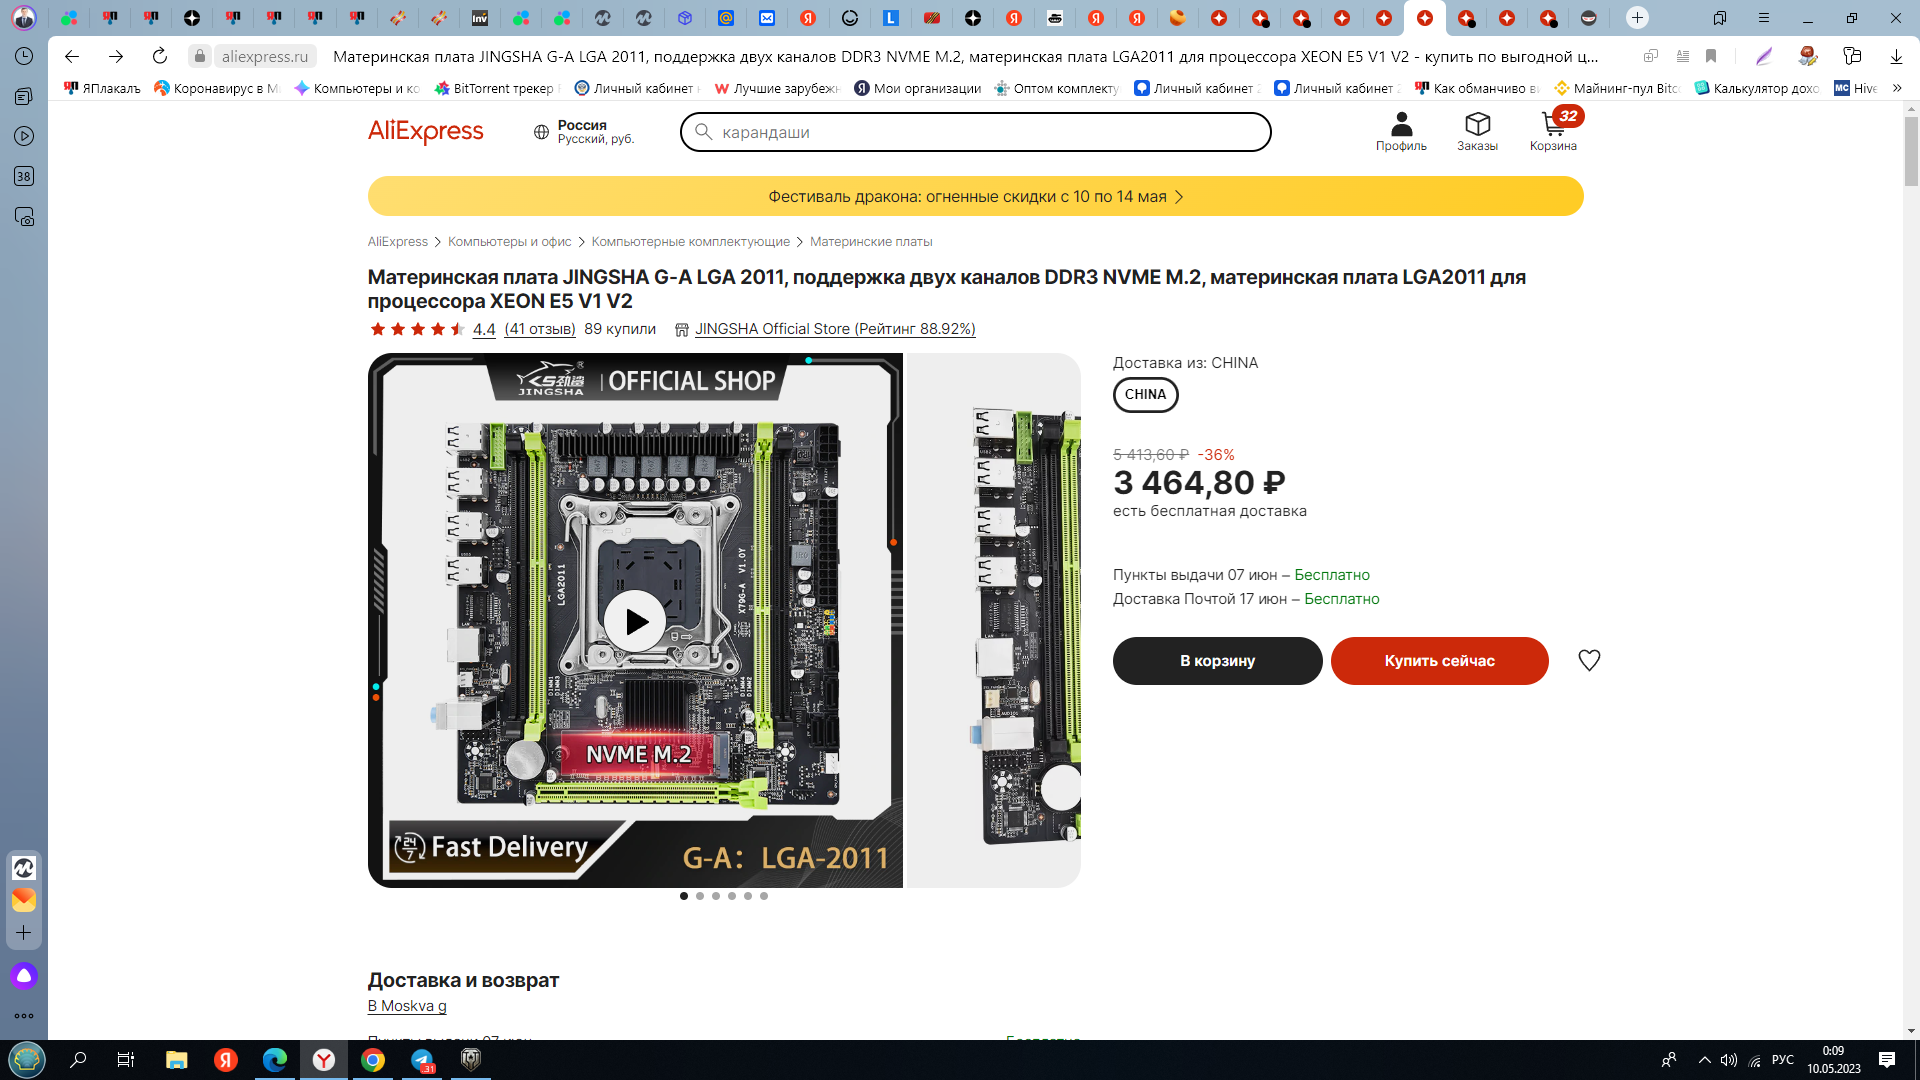Open the sidebar three-dots more menu
Viewport: 1920px width, 1080px height.
[24, 1016]
